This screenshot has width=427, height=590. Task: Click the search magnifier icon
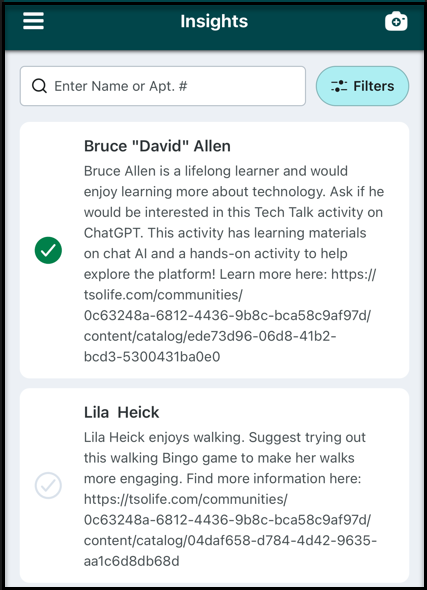pyautogui.click(x=39, y=86)
